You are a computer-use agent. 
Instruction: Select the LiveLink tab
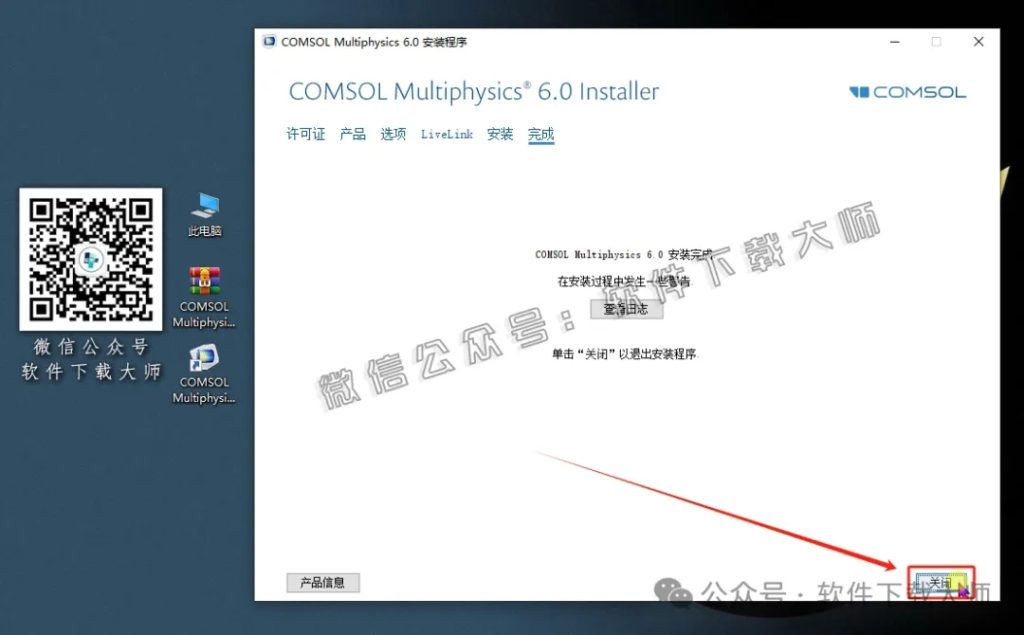(446, 134)
